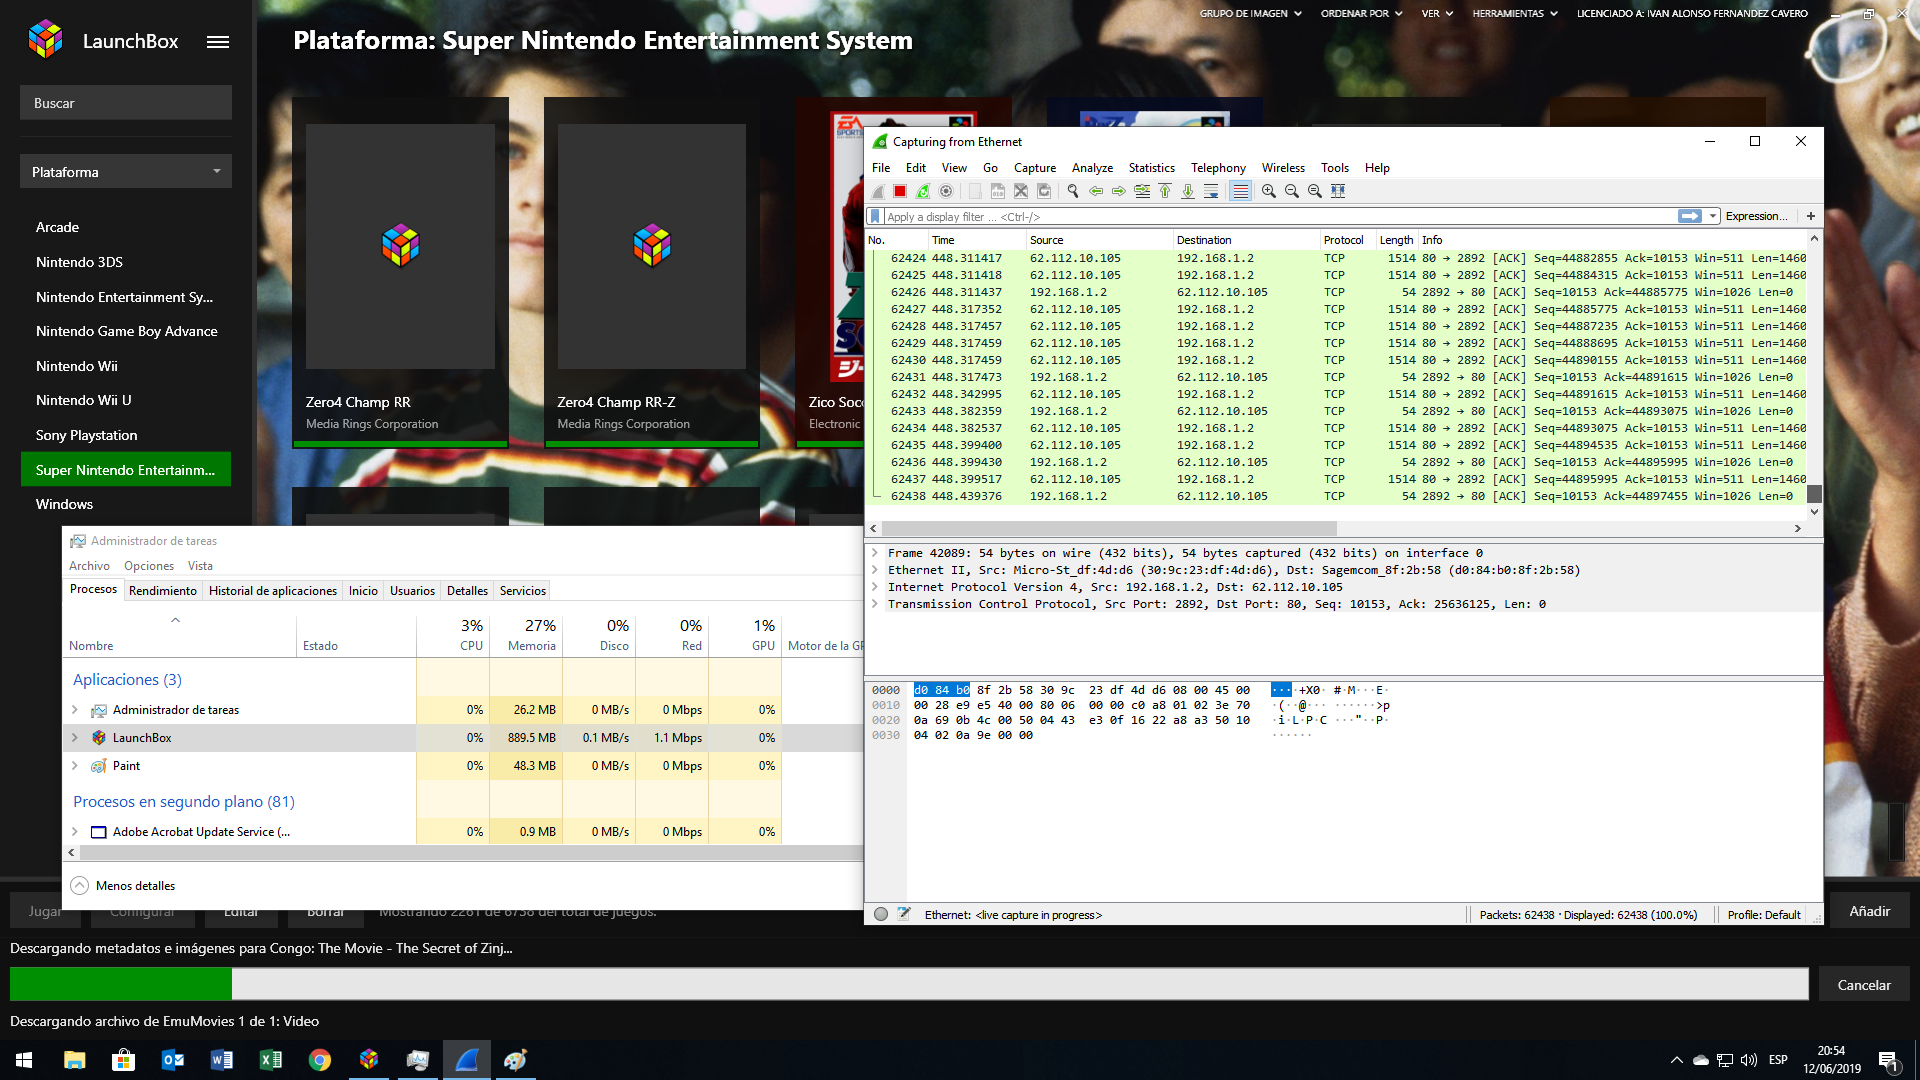Image resolution: width=1920 pixels, height=1080 pixels.
Task: Select the Sony Playstation platform
Action: pyautogui.click(x=87, y=435)
